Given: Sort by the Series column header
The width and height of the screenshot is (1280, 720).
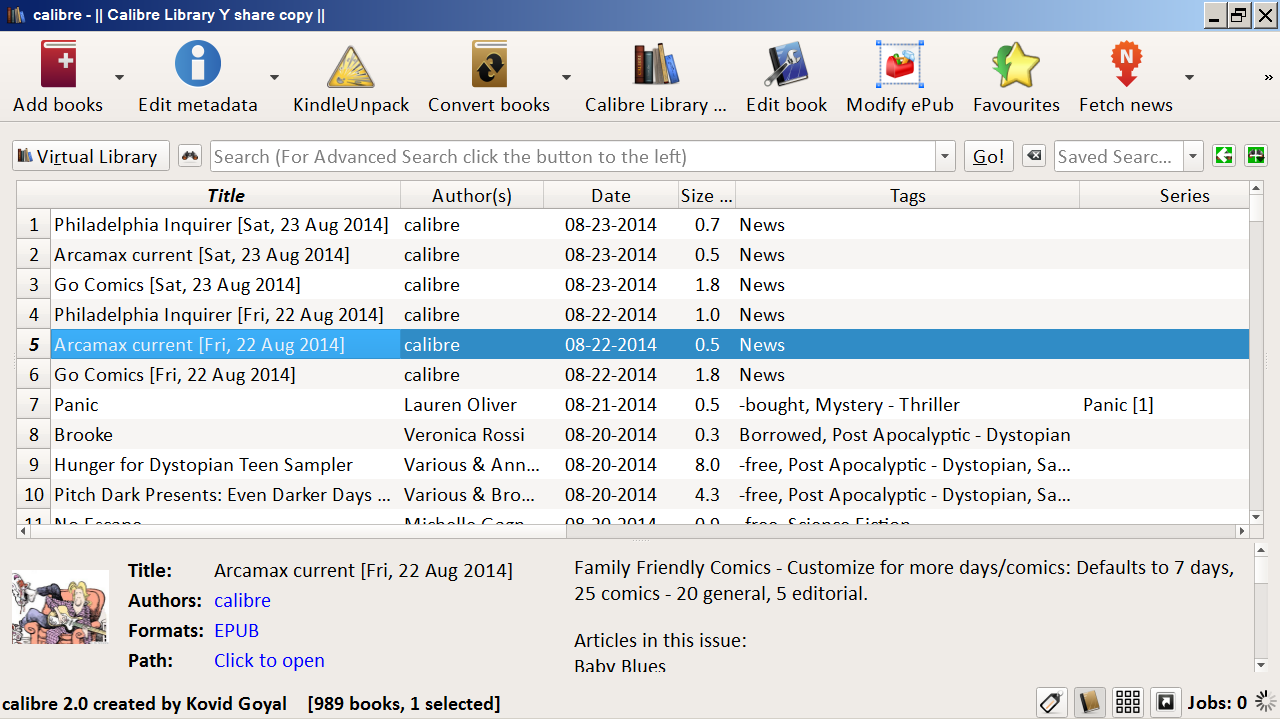Looking at the screenshot, I should tap(1165, 196).
